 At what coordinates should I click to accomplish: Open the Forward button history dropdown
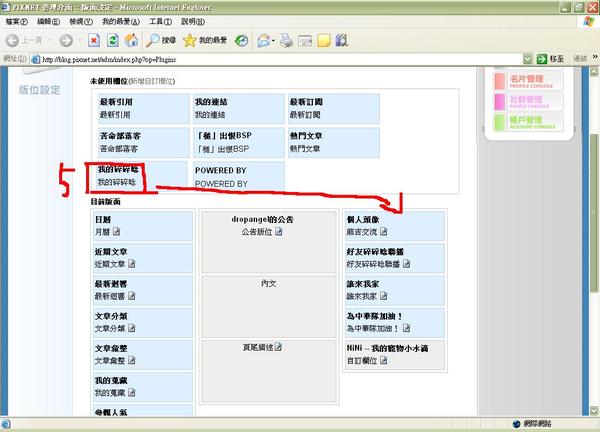tap(80, 40)
